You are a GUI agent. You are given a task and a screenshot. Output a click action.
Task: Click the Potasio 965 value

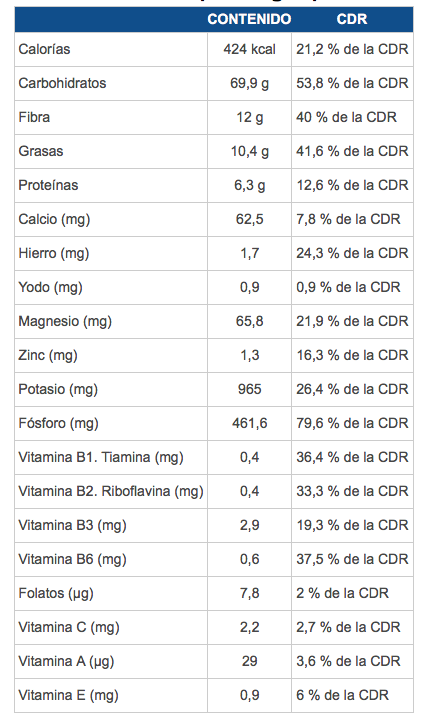pyautogui.click(x=250, y=389)
